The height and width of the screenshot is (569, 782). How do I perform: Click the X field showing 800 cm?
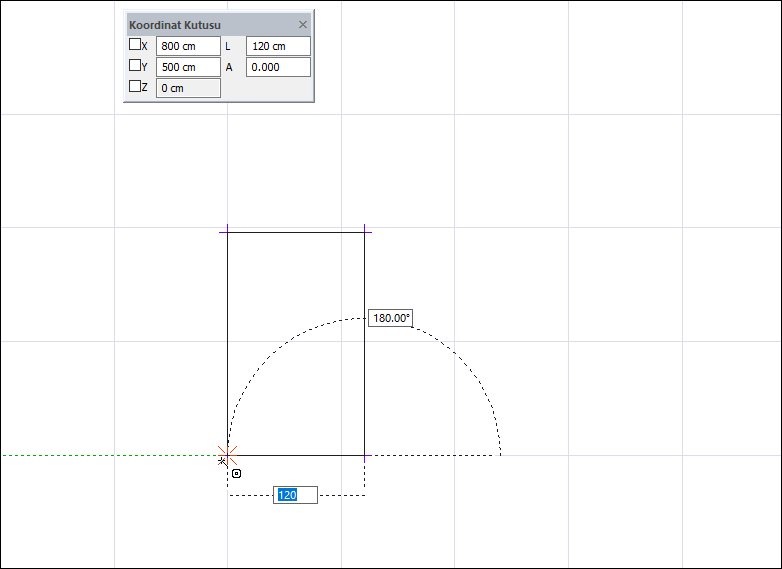pyautogui.click(x=188, y=46)
